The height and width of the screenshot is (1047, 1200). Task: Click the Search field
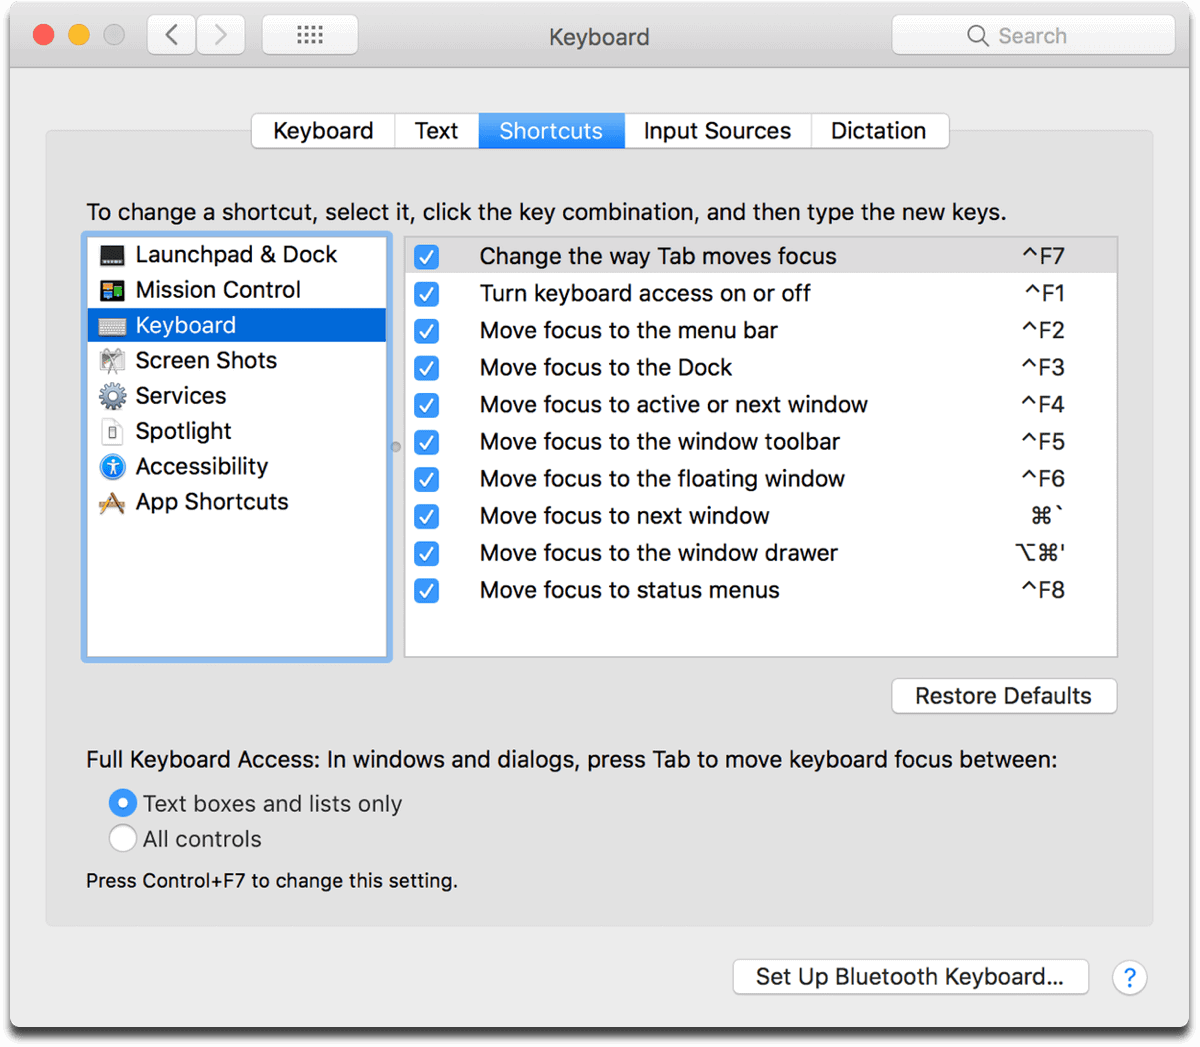coord(1033,36)
